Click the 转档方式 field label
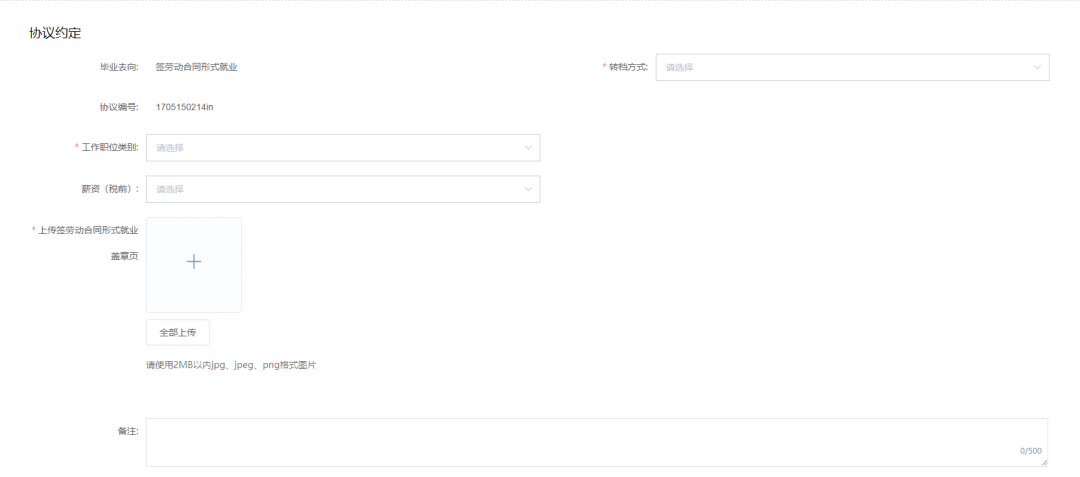The width and height of the screenshot is (1080, 477). 628,67
